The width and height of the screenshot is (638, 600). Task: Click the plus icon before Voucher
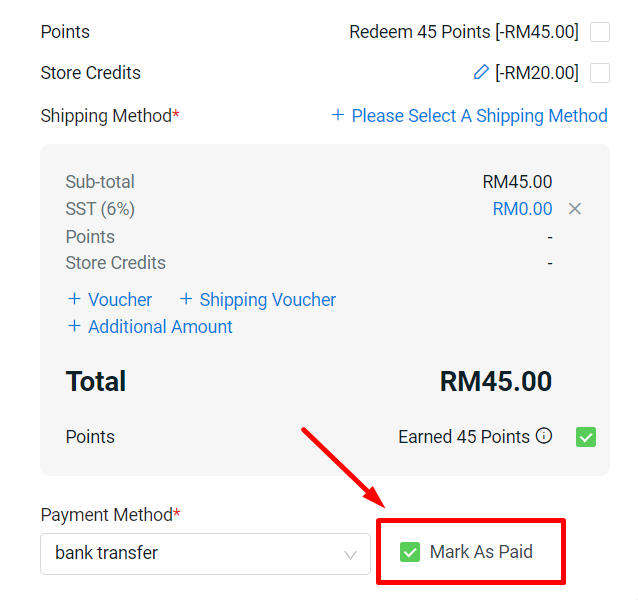[74, 299]
